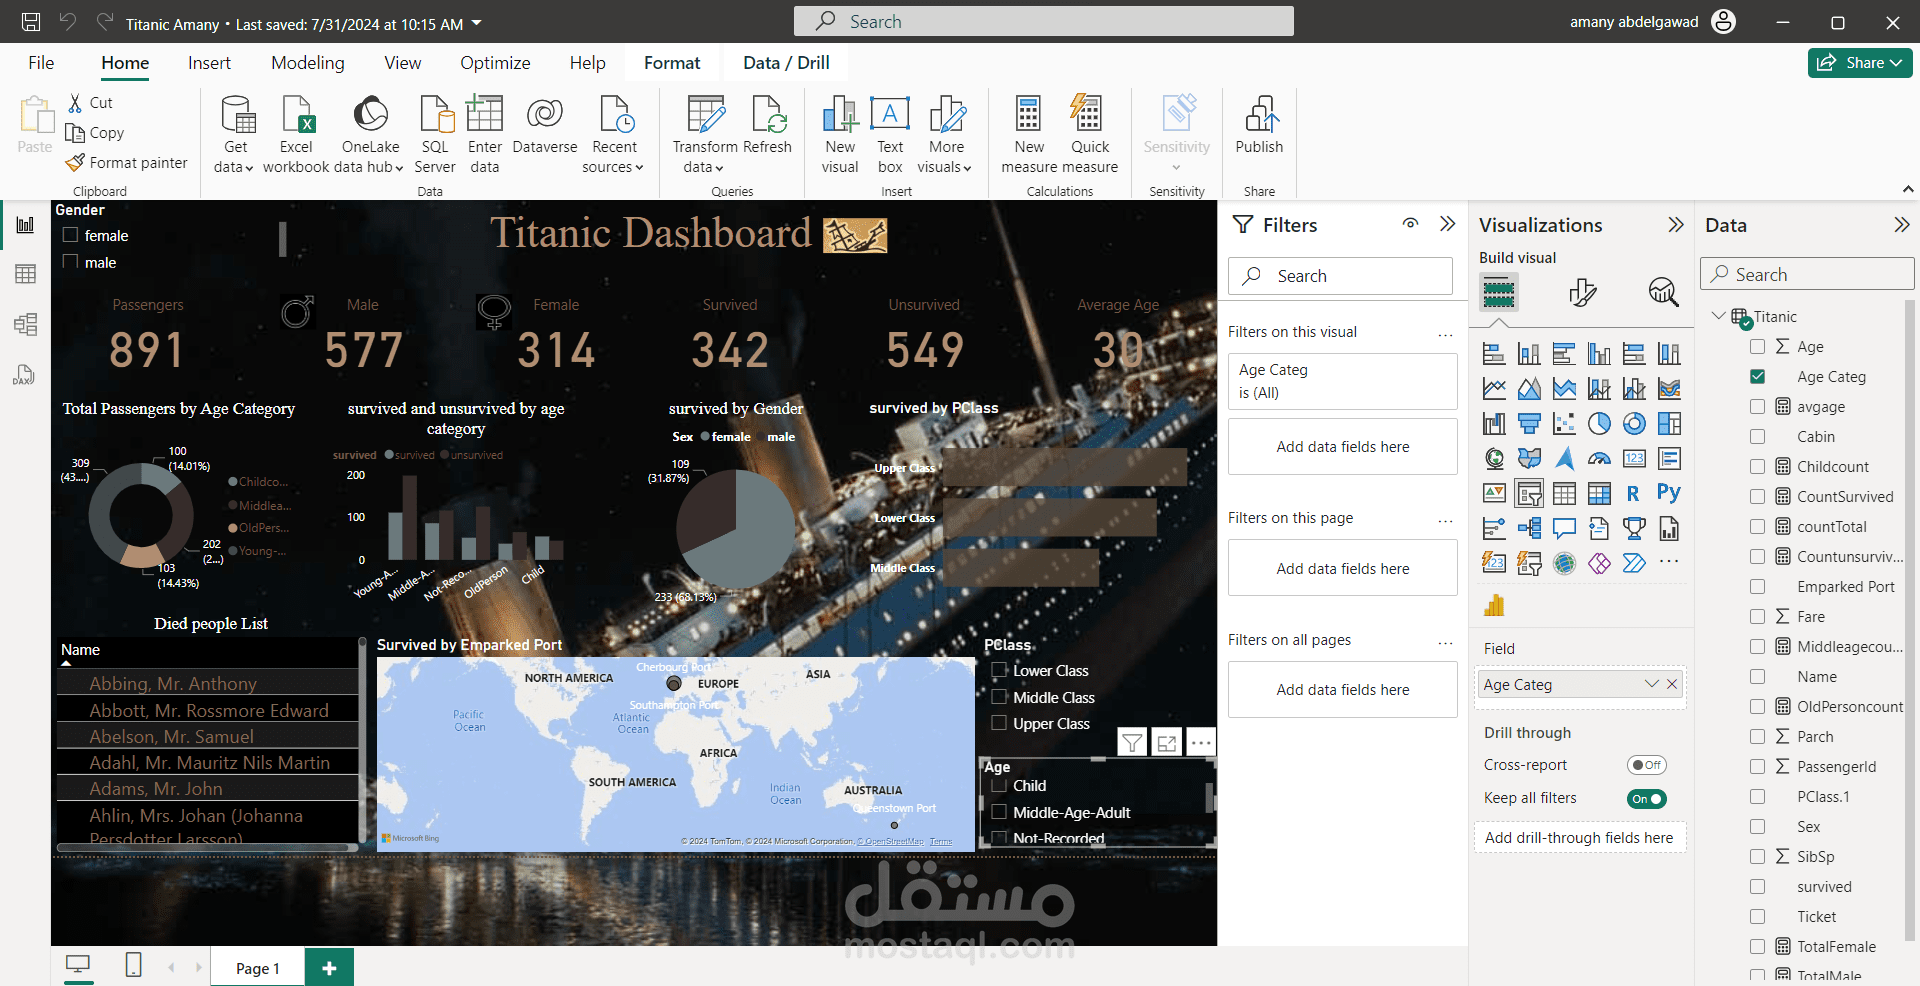This screenshot has height=986, width=1920.
Task: Pick the decomposition tree visual icon
Action: [x=1529, y=528]
